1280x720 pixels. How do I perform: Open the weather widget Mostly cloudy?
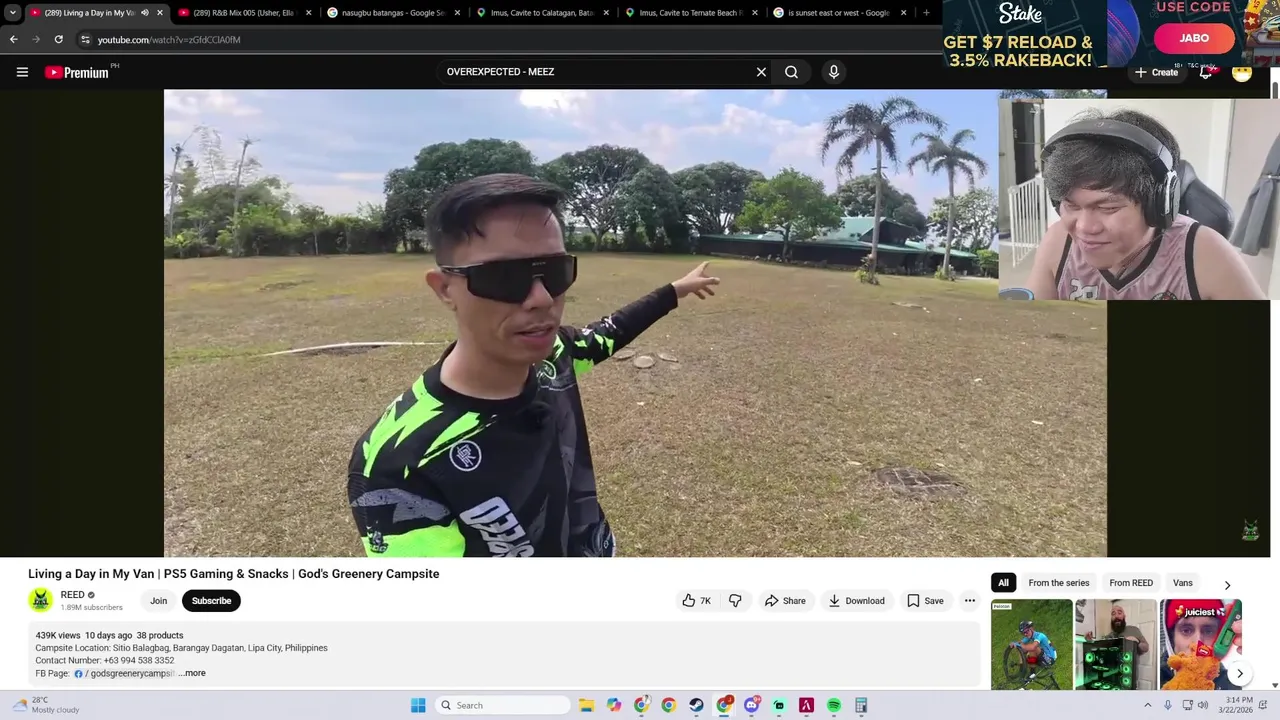pos(47,705)
